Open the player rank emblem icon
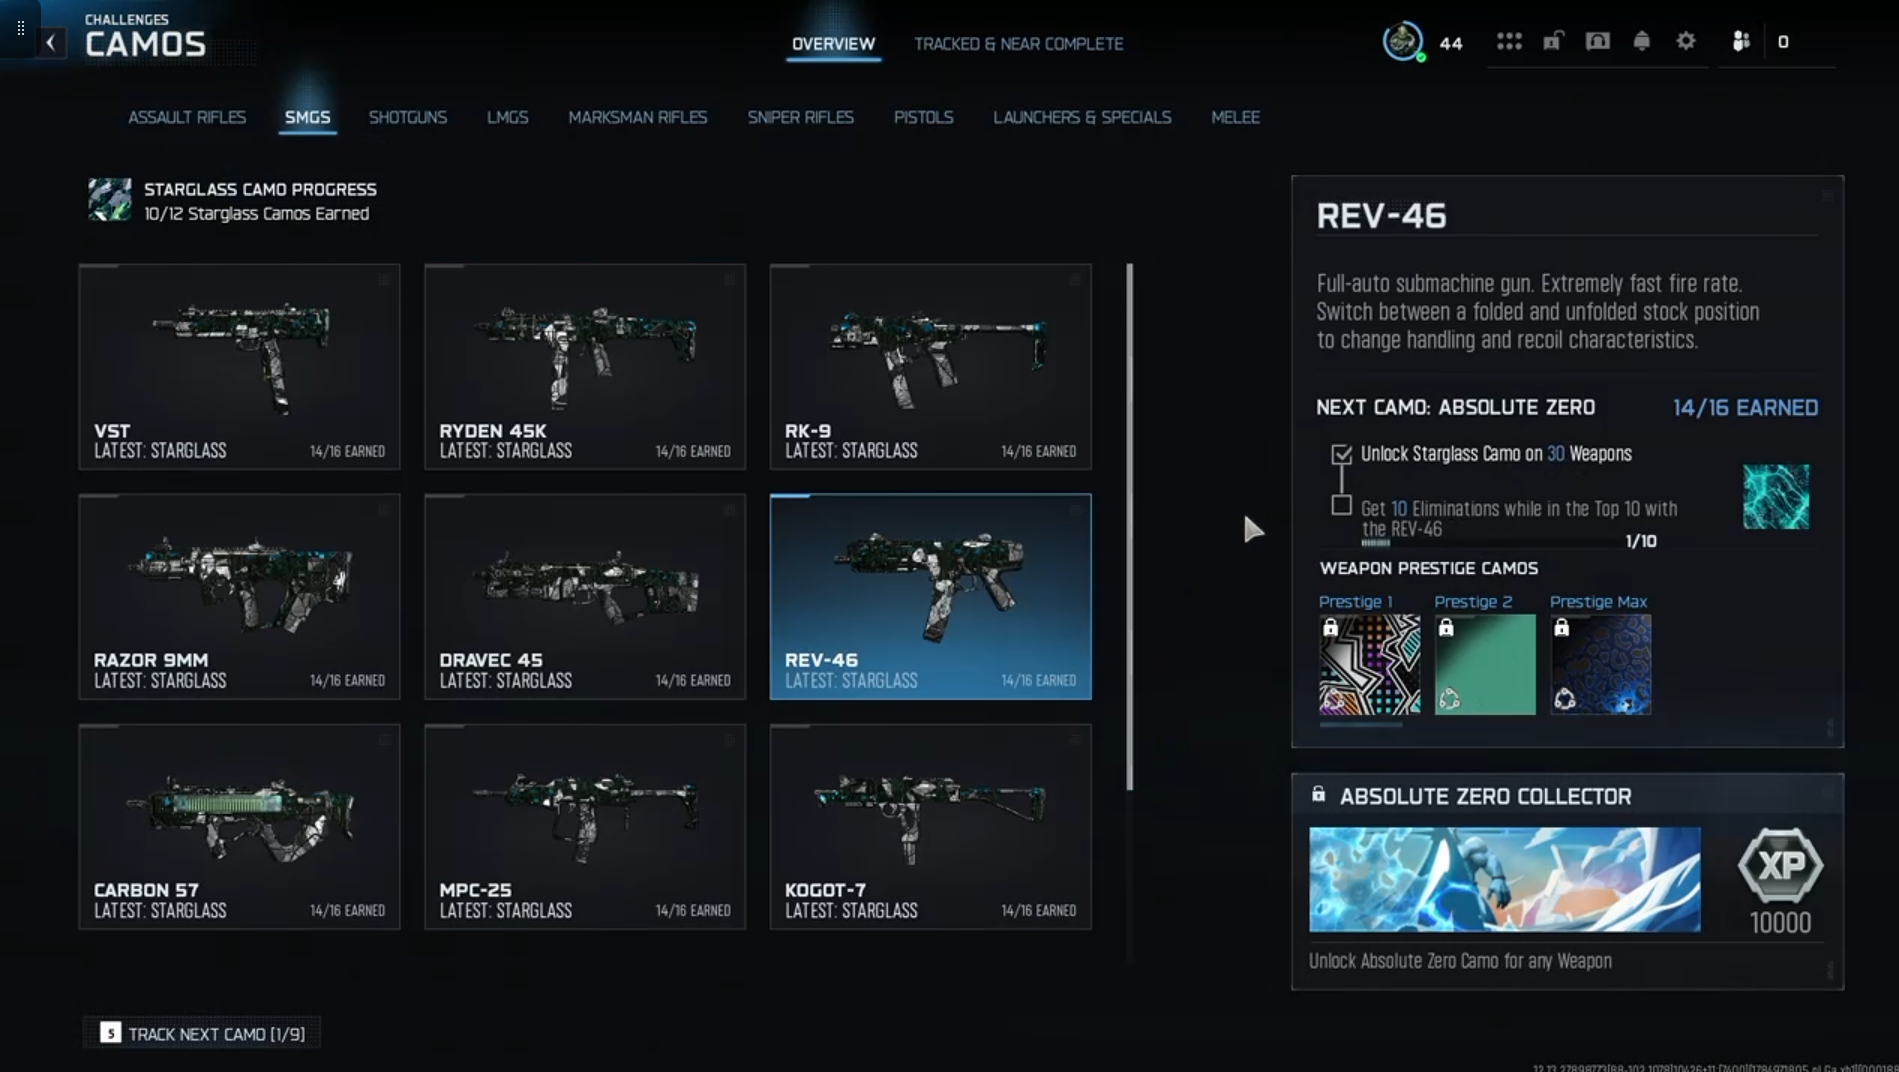This screenshot has width=1899, height=1072. [1403, 42]
